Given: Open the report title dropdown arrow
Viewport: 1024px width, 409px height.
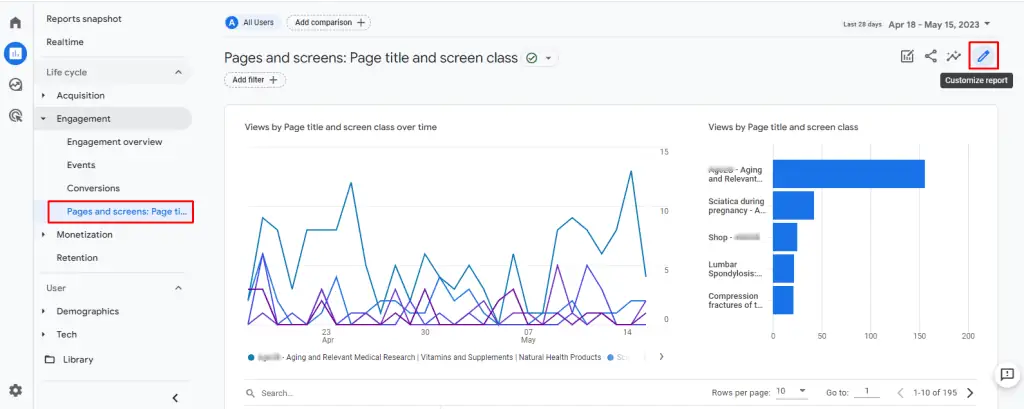Looking at the screenshot, I should click(x=549, y=58).
